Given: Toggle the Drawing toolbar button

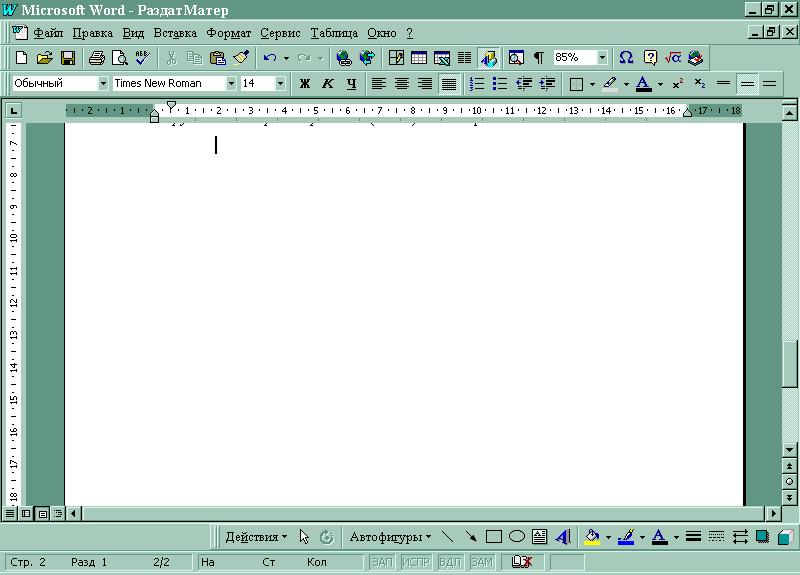Looking at the screenshot, I should point(488,58).
